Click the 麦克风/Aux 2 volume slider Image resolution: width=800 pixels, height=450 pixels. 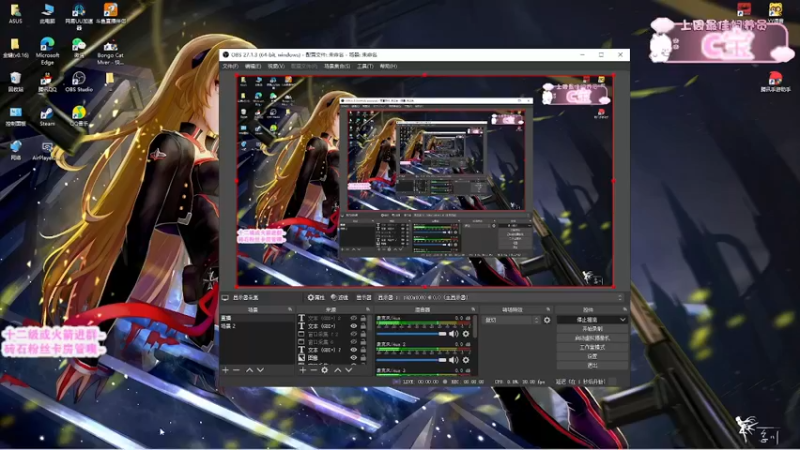coord(411,360)
